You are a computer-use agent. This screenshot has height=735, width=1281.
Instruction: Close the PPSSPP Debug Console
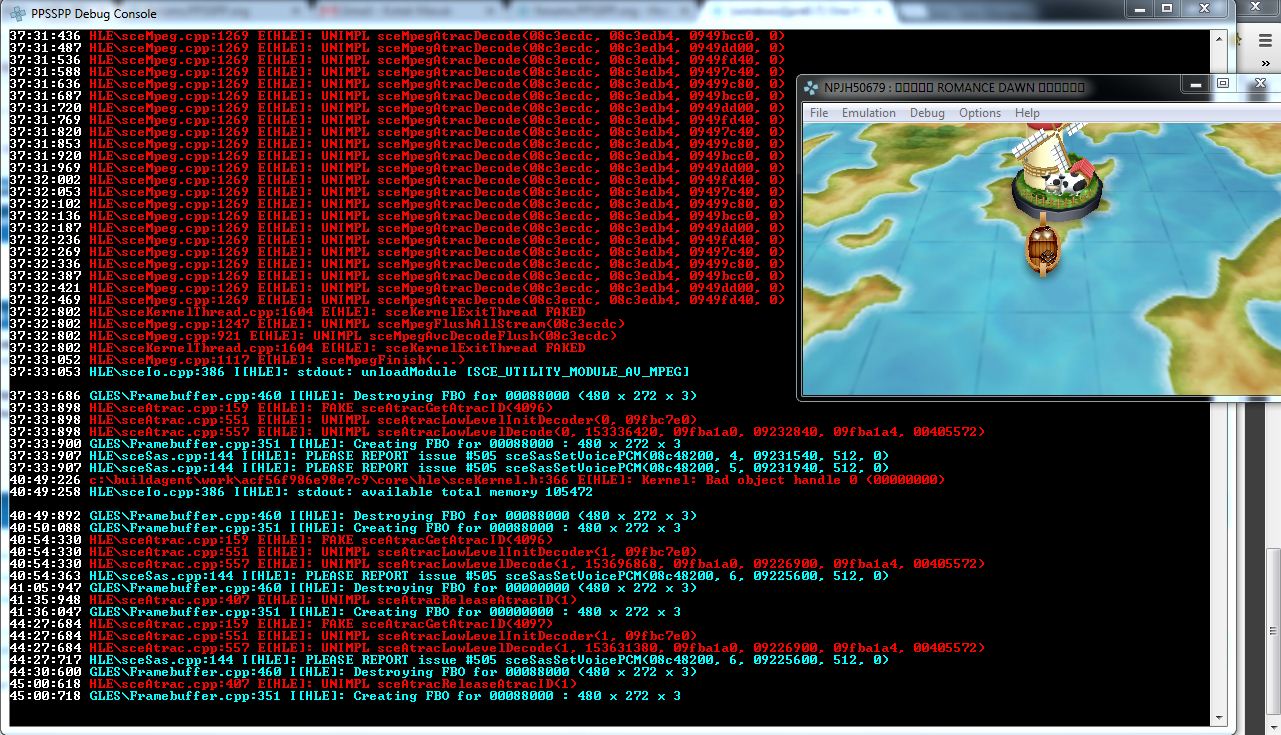click(1205, 8)
